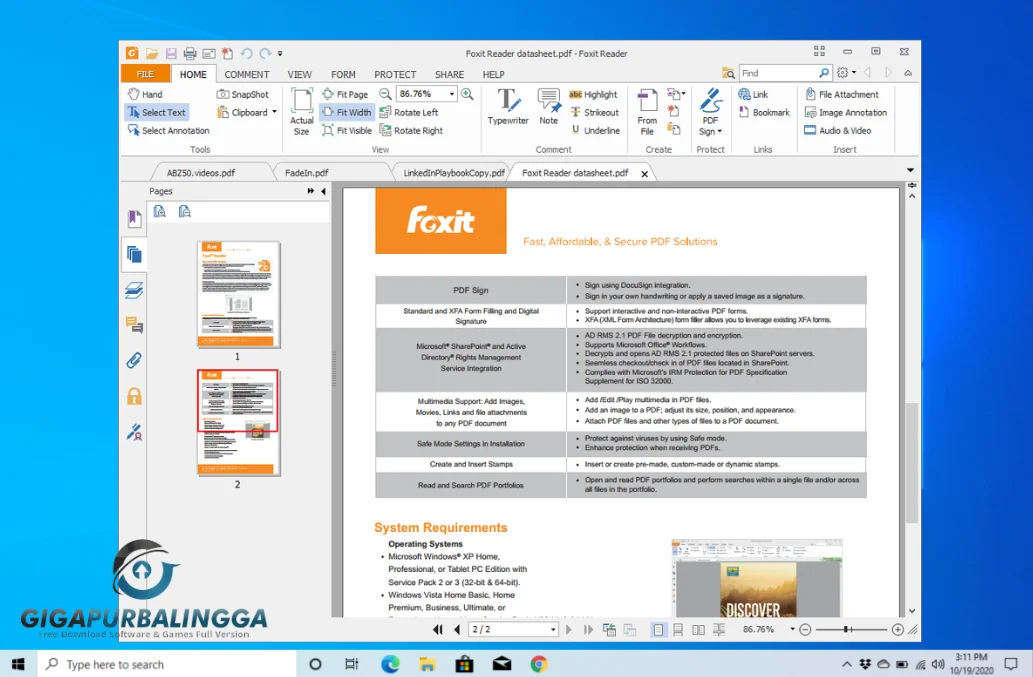Enable continuous page view in the status bar
The width and height of the screenshot is (1033, 677).
(678, 629)
